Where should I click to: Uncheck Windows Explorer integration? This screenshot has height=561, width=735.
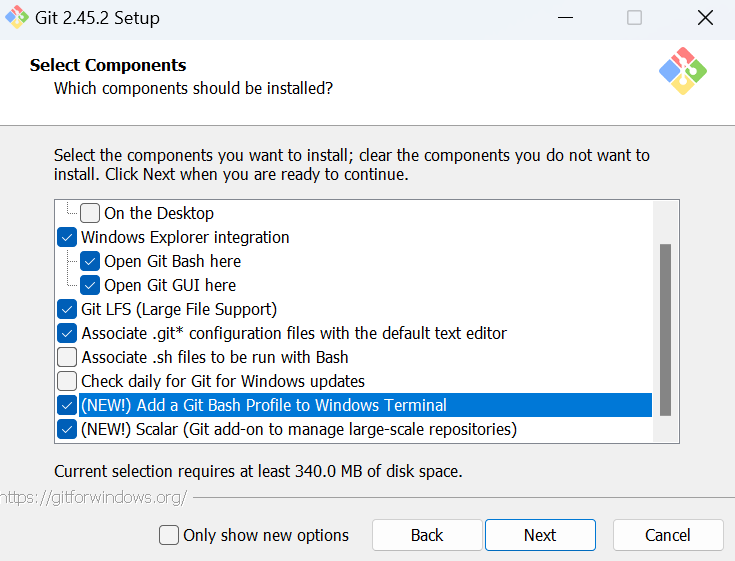click(x=67, y=237)
